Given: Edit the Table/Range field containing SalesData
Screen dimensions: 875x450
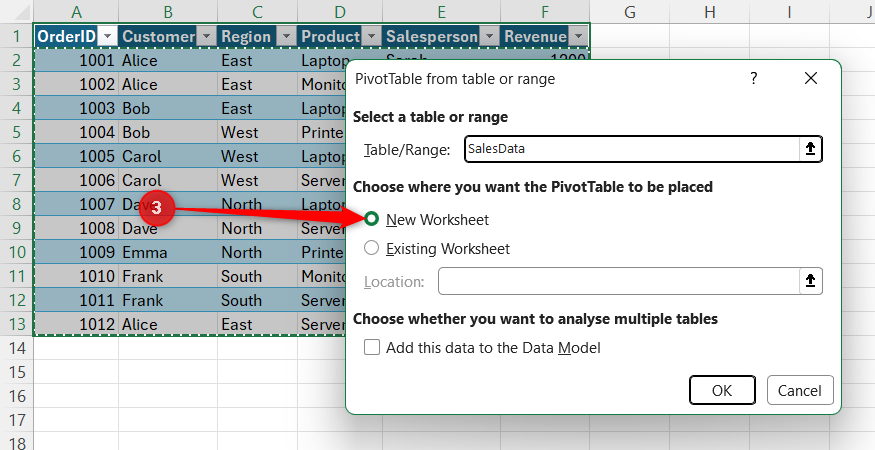Looking at the screenshot, I should point(632,149).
